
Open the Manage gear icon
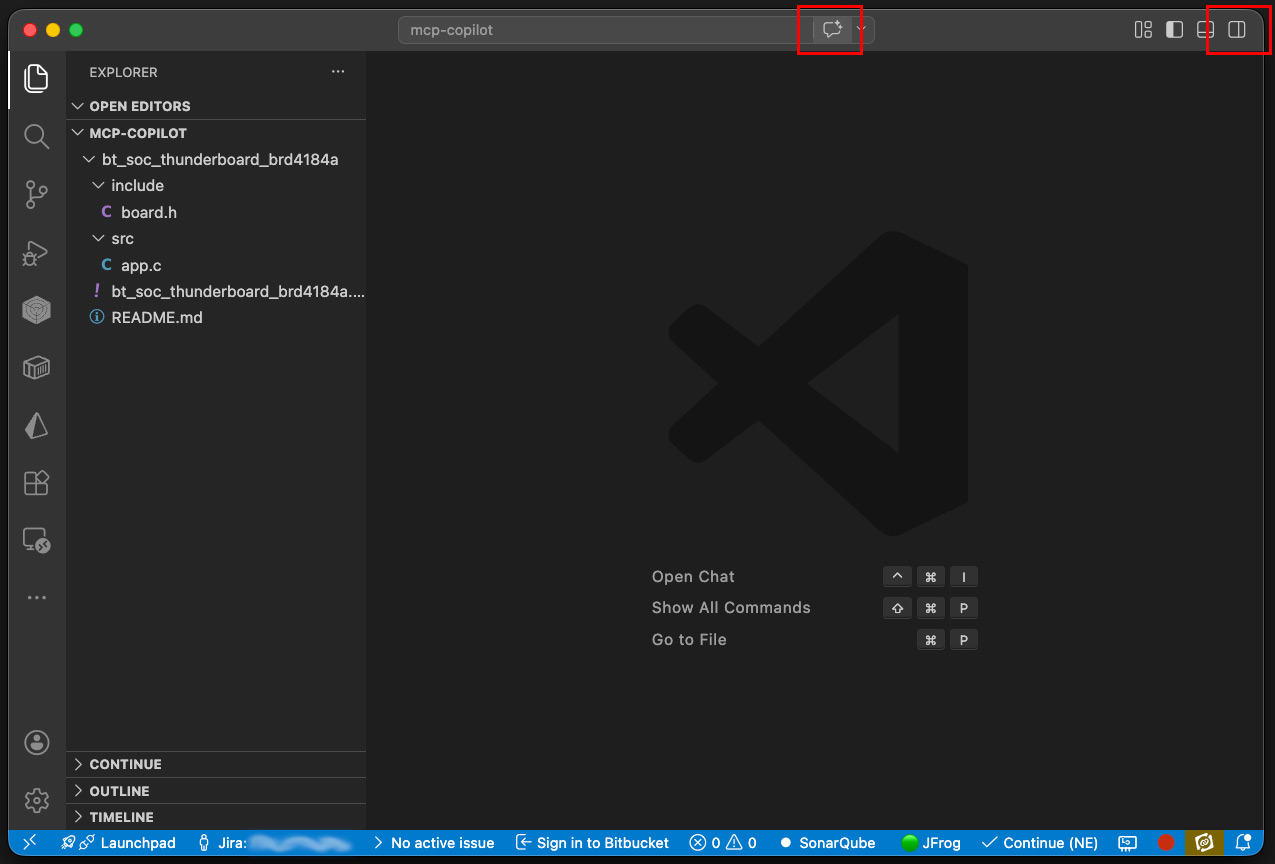37,800
